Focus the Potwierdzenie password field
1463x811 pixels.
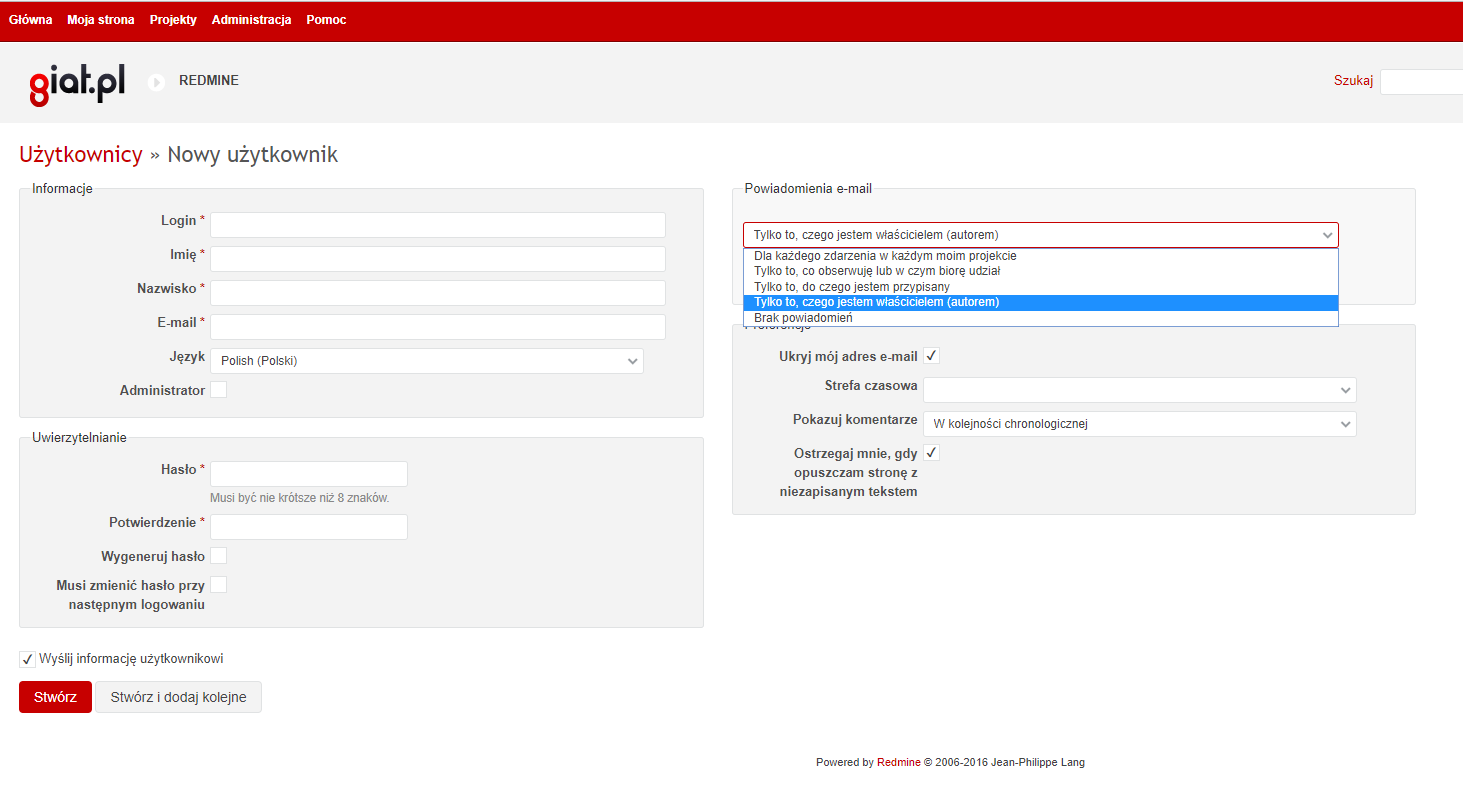tap(309, 527)
